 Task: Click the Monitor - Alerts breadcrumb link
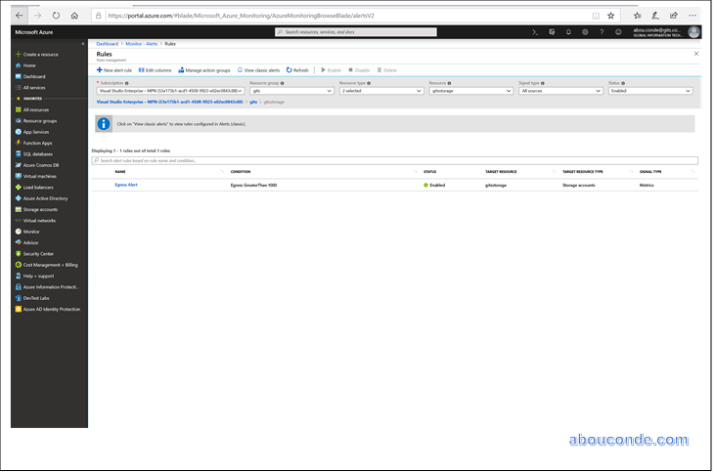139,44
